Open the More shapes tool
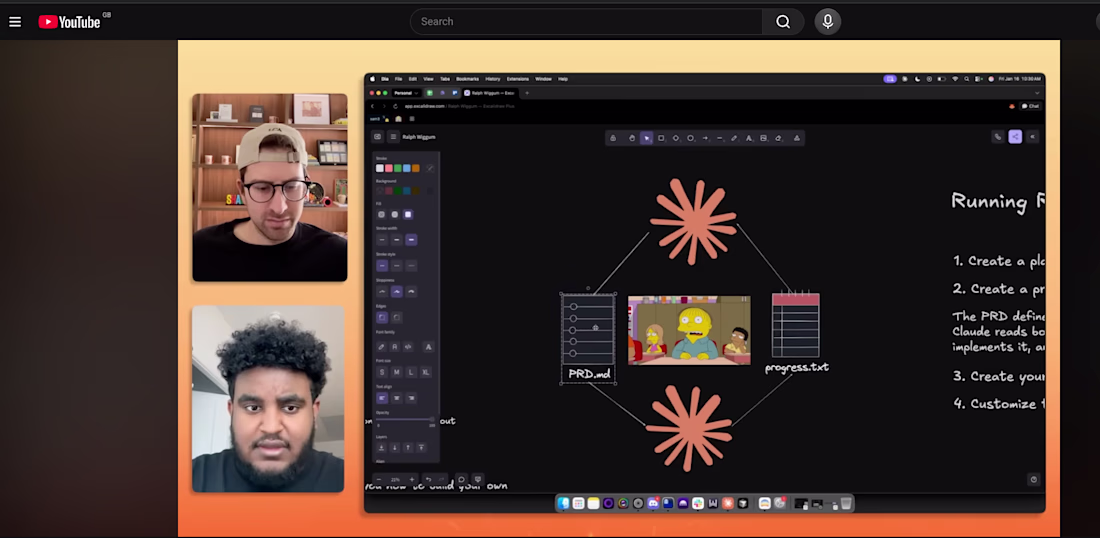The width and height of the screenshot is (1100, 538). coord(796,138)
